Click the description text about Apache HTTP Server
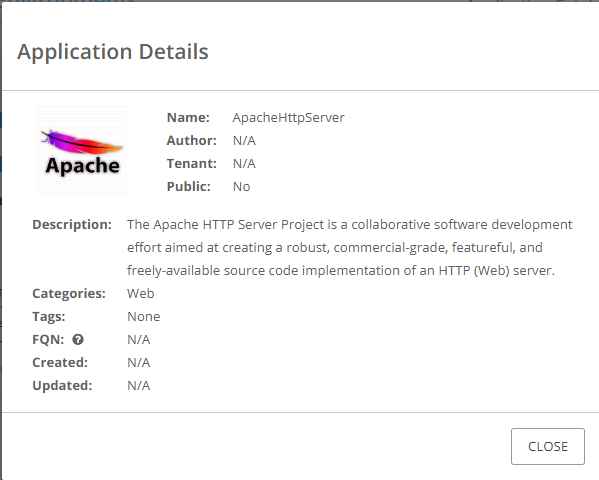 point(350,247)
